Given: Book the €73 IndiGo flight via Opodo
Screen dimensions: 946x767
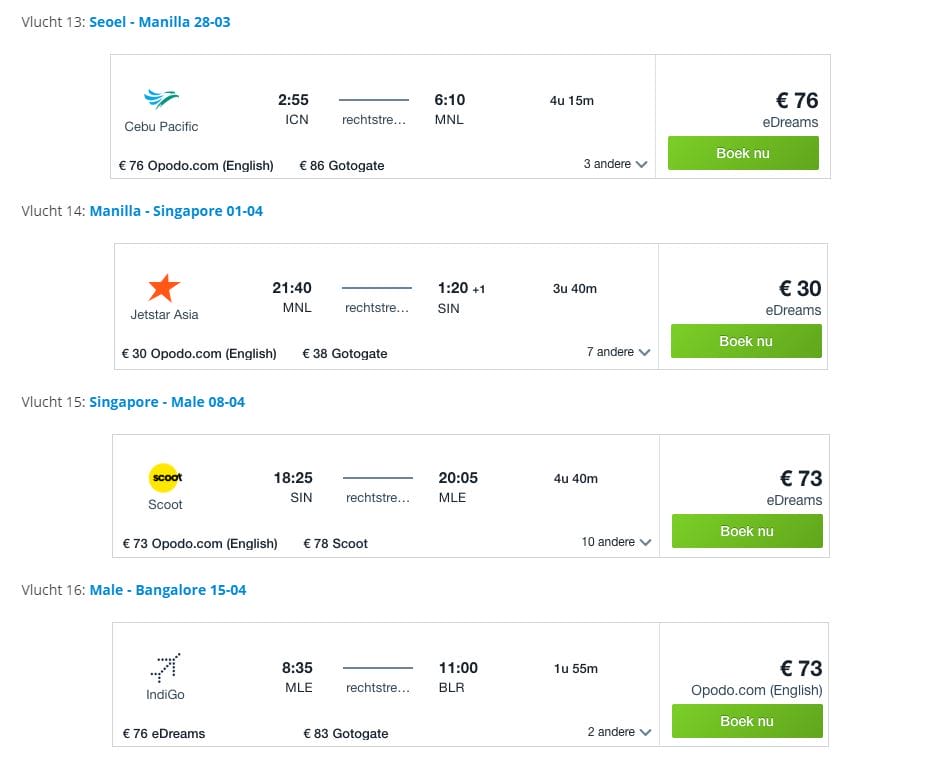Looking at the screenshot, I should [x=747, y=721].
